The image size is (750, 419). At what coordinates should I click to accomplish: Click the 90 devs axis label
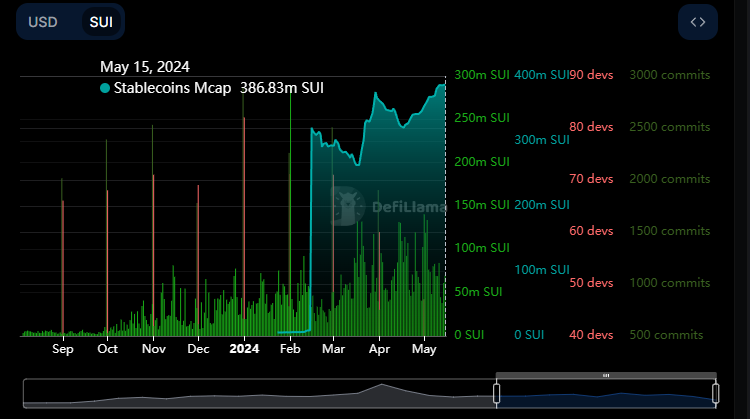pos(592,75)
